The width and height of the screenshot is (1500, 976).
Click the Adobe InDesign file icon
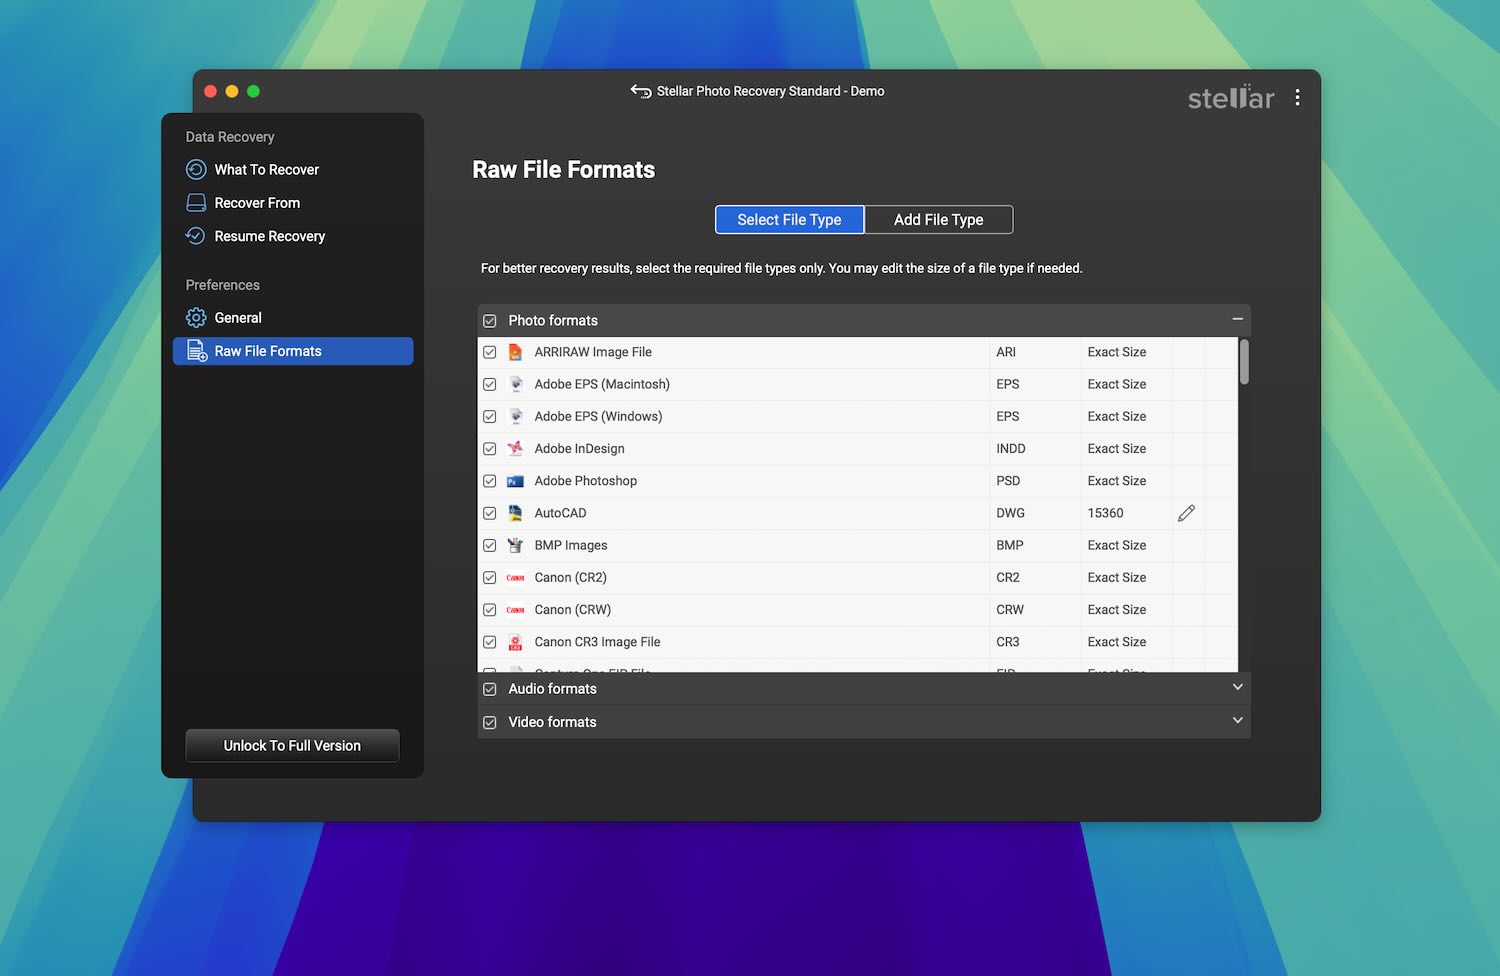(515, 449)
